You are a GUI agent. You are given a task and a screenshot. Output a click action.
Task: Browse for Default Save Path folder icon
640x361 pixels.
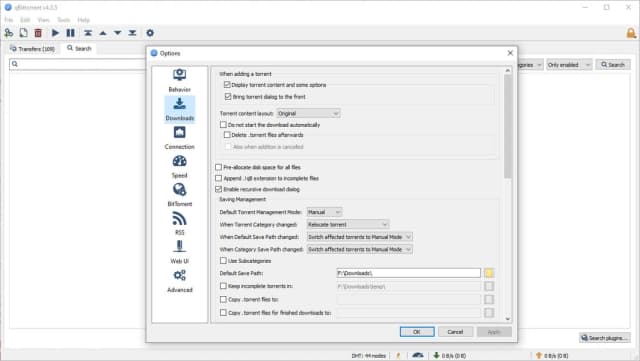489,273
